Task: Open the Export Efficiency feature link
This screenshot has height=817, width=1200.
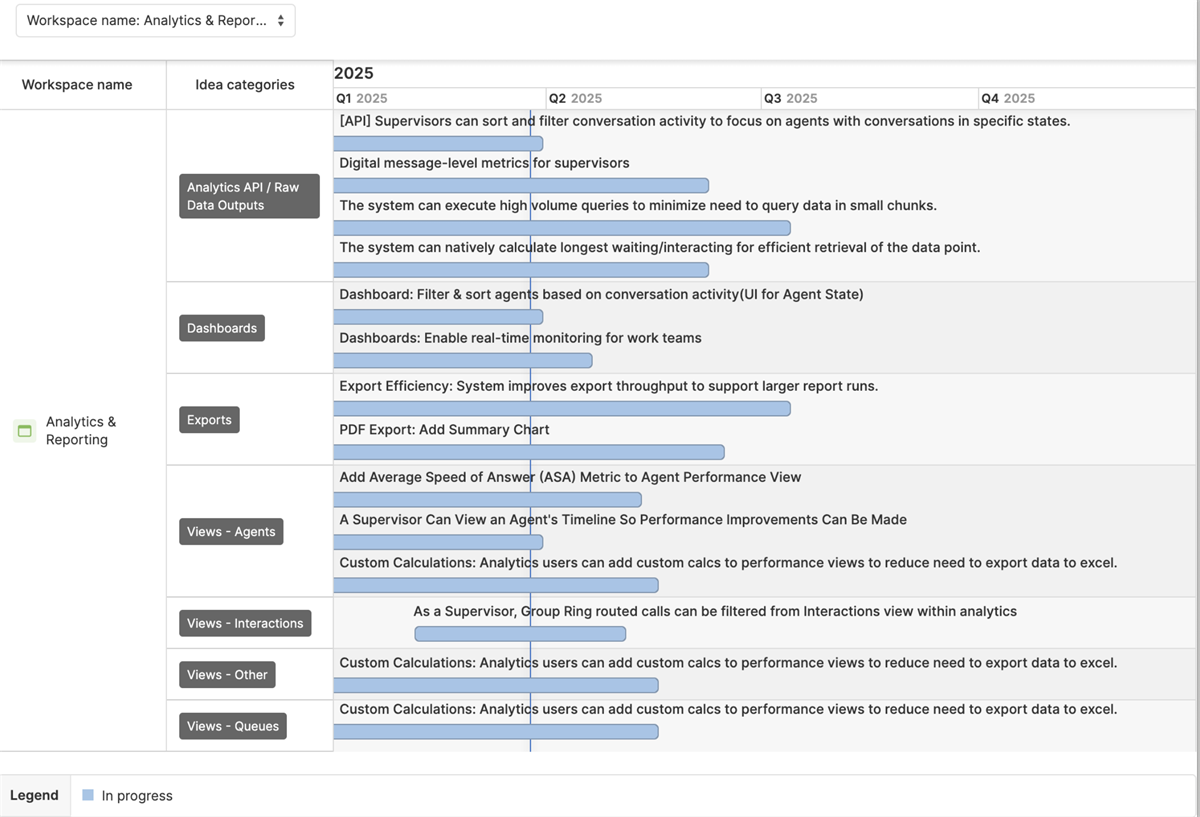Action: pos(608,386)
